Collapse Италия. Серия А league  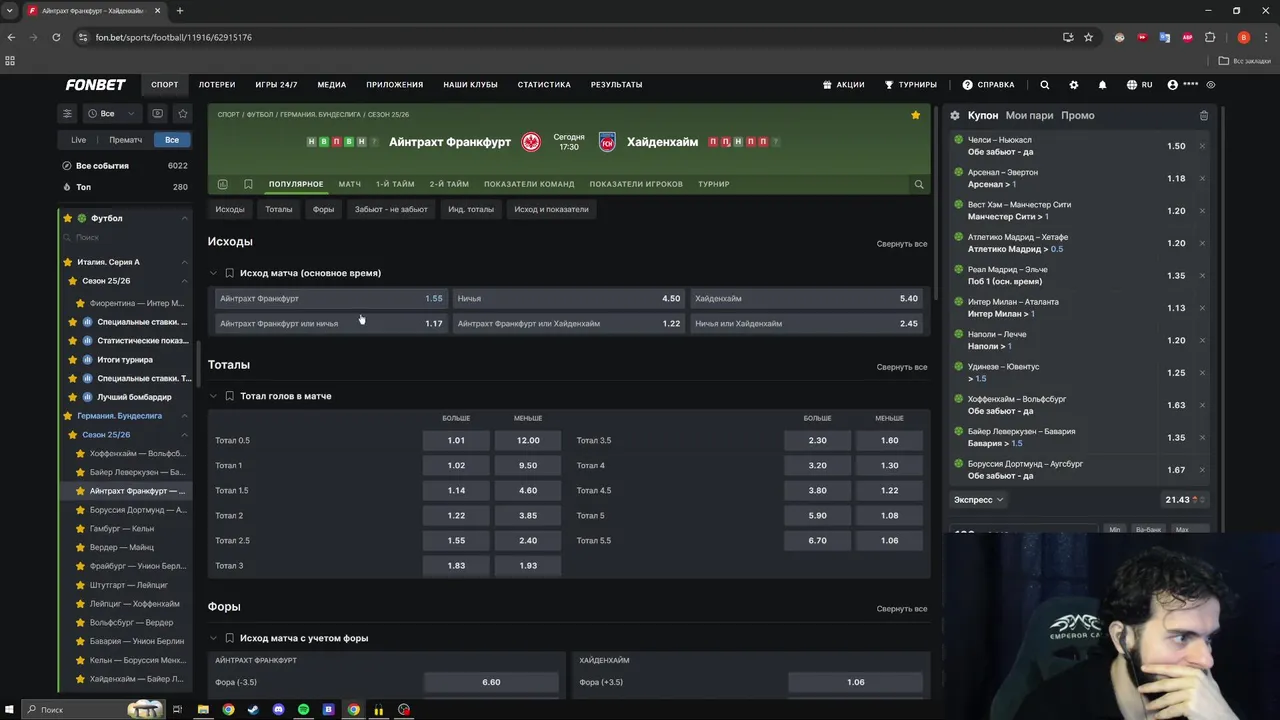pyautogui.click(x=184, y=262)
